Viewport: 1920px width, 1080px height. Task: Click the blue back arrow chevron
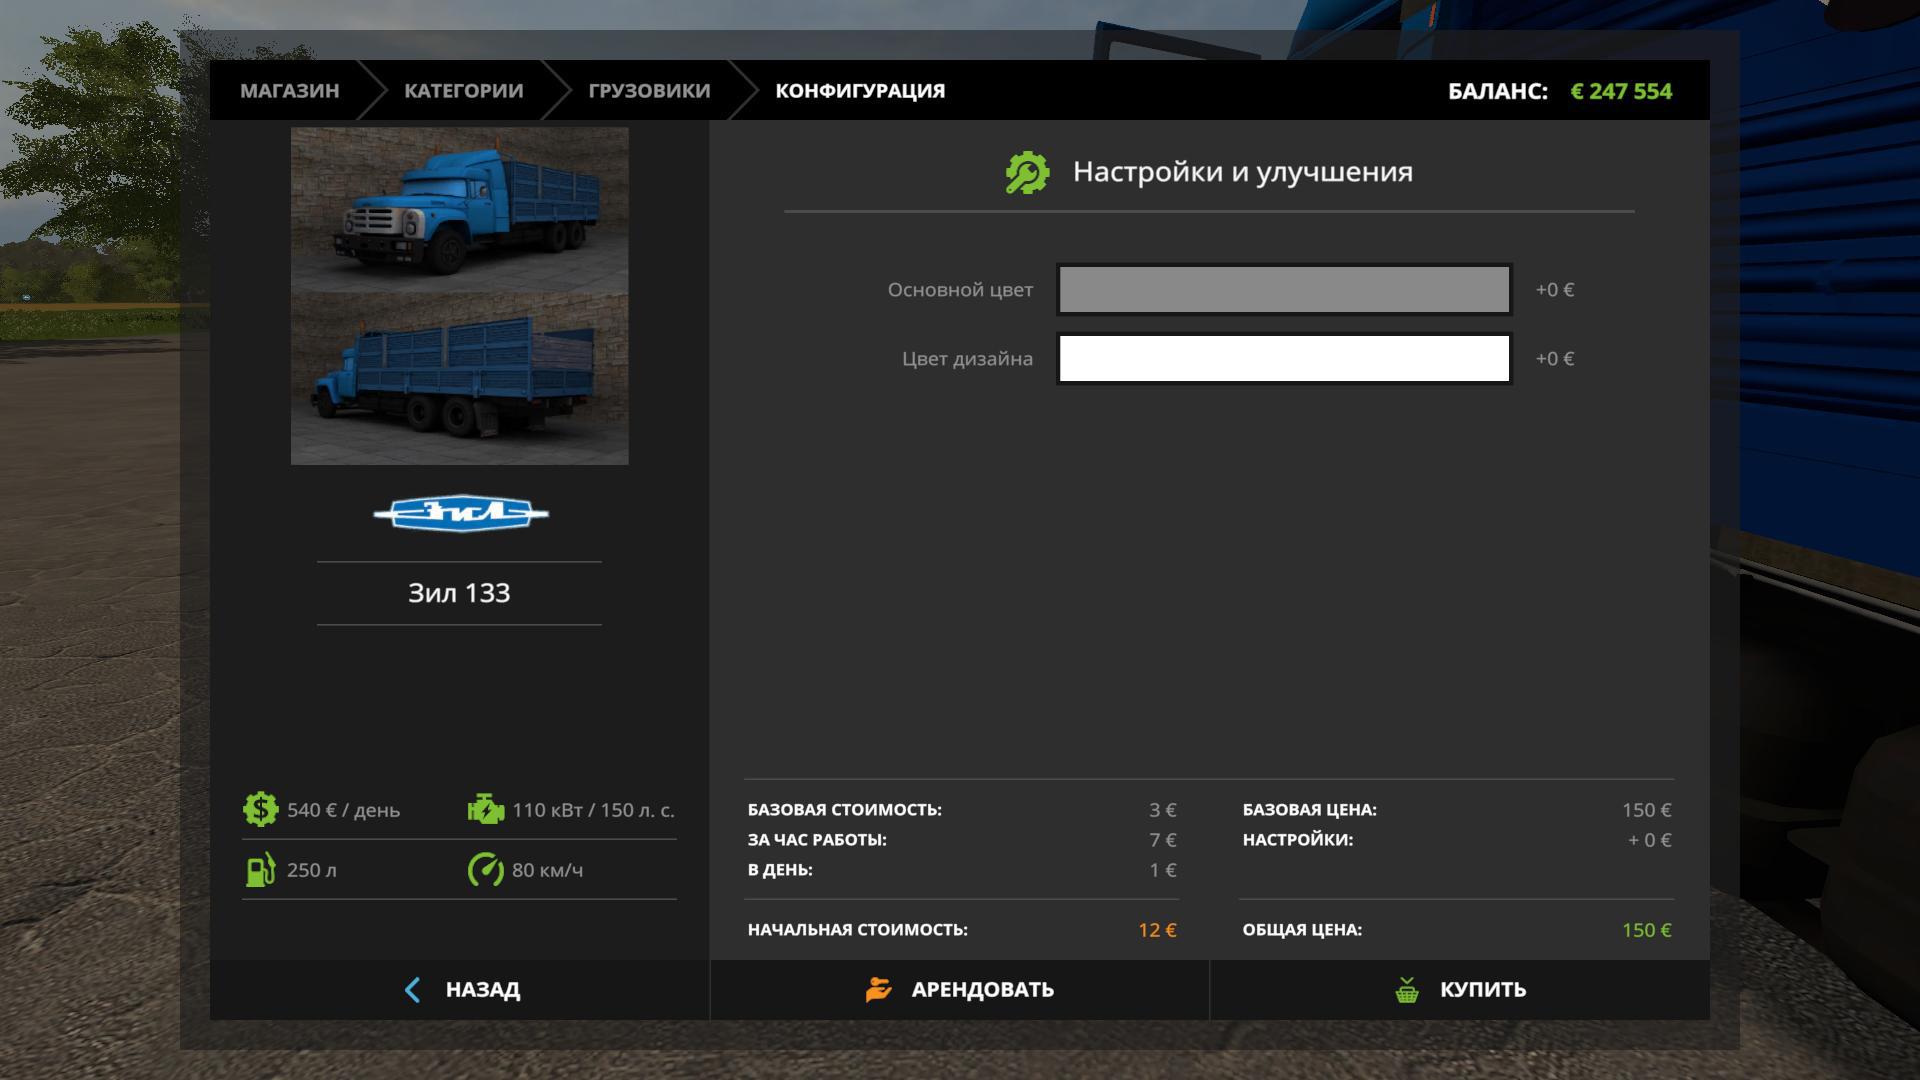pyautogui.click(x=412, y=990)
